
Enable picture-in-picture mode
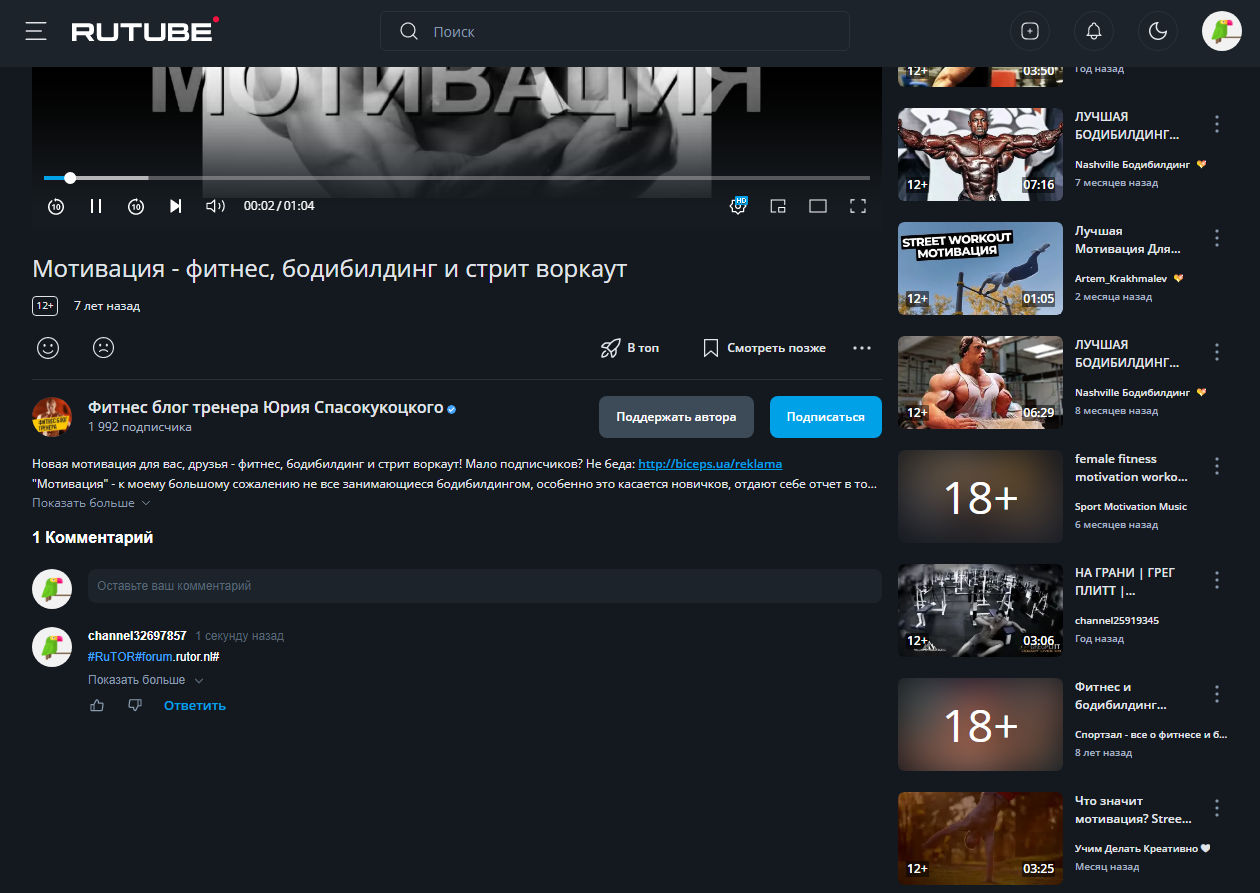coord(778,206)
